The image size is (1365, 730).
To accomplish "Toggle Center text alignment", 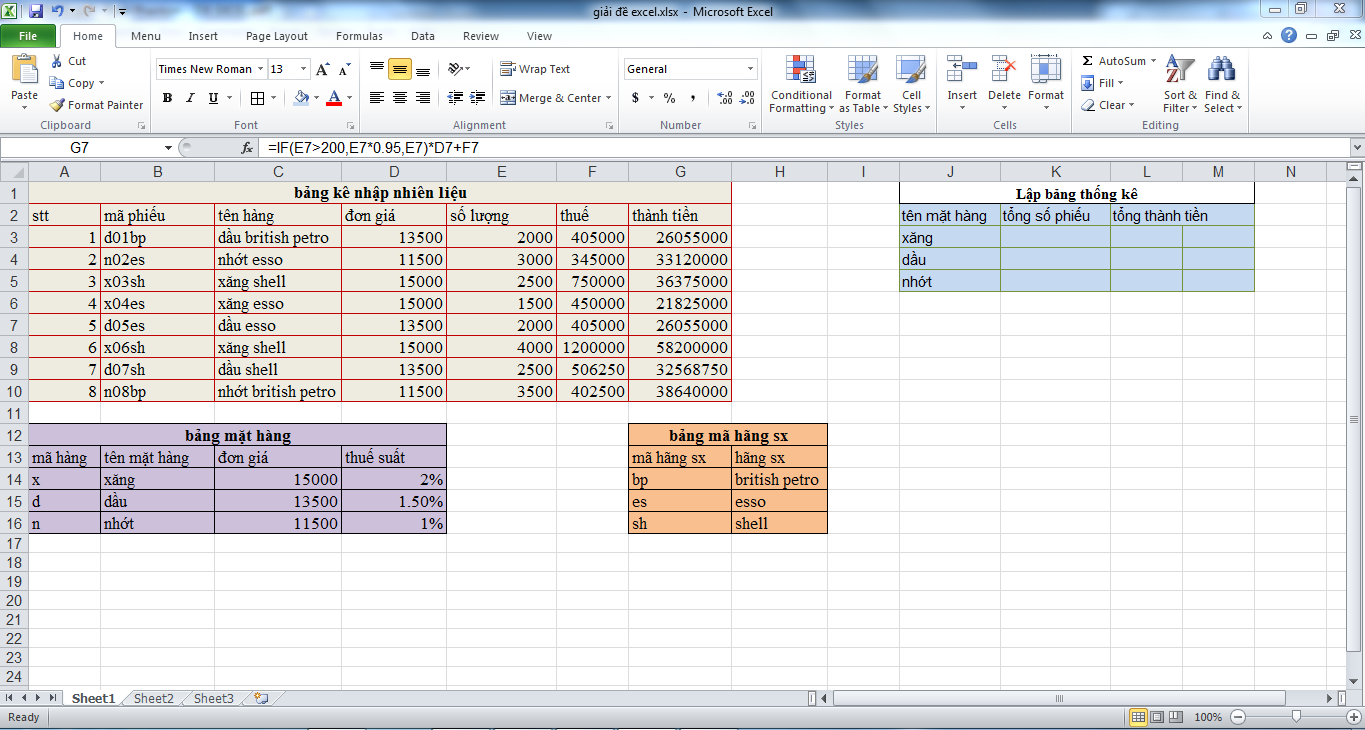I will [x=400, y=98].
